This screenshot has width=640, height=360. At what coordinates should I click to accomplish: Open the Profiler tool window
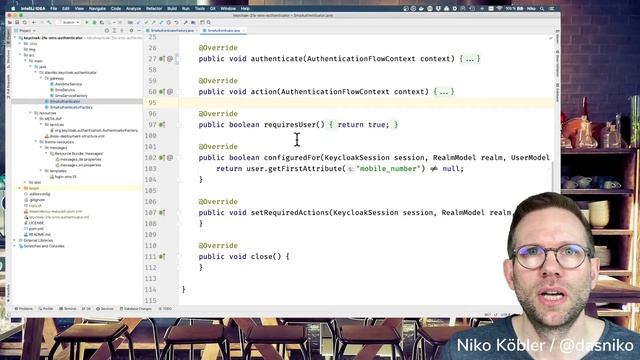tap(46, 309)
